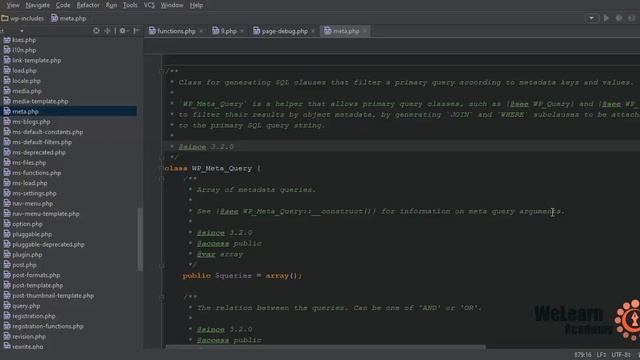
Task: Close the page-debug.php tab
Action: [x=313, y=31]
